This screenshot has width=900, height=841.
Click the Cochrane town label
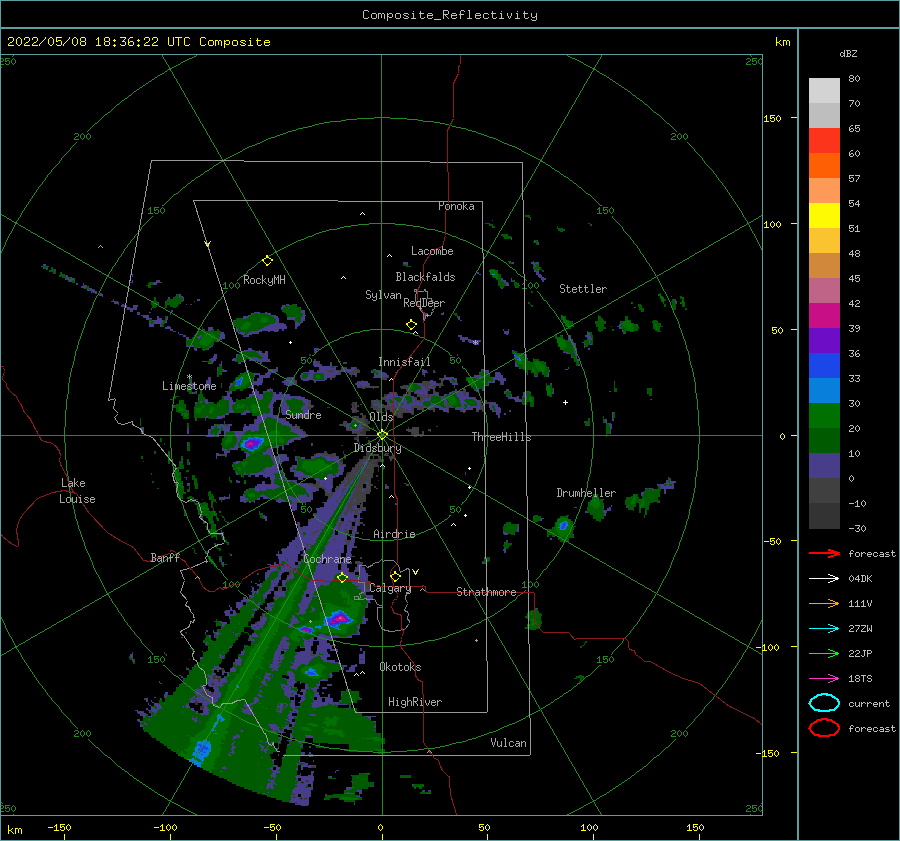tap(327, 559)
